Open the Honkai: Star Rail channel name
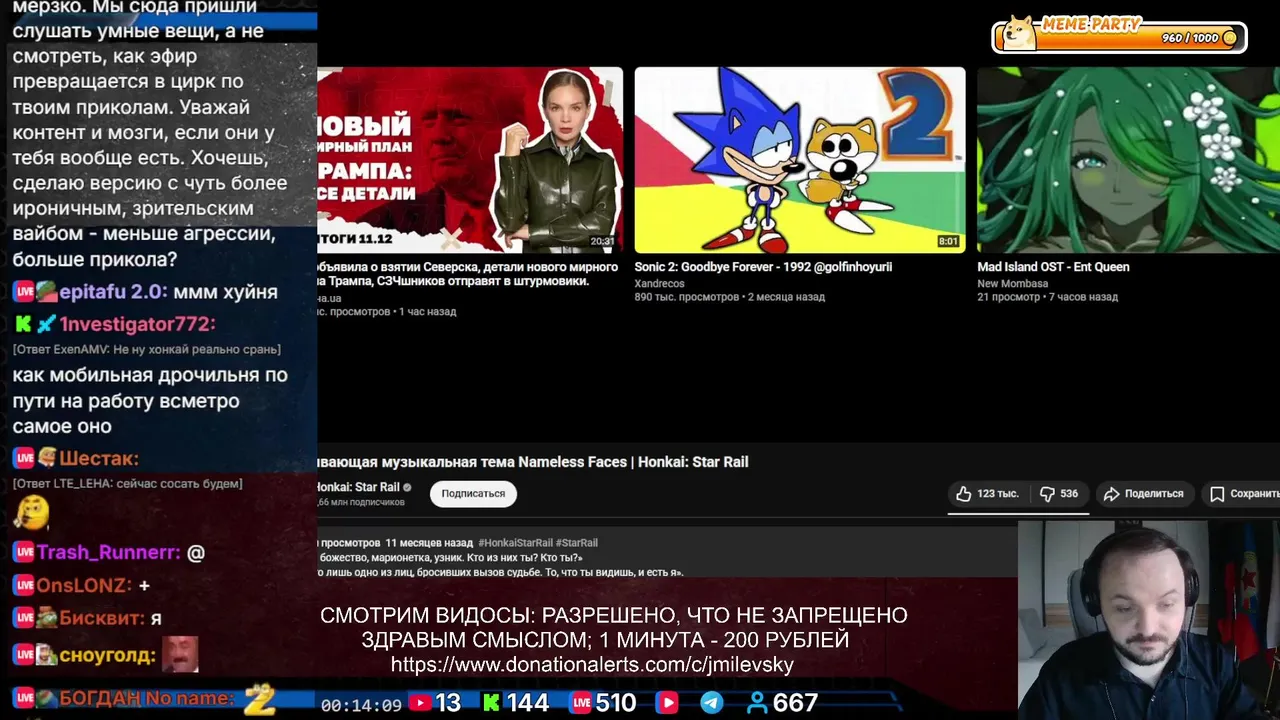 tap(357, 487)
